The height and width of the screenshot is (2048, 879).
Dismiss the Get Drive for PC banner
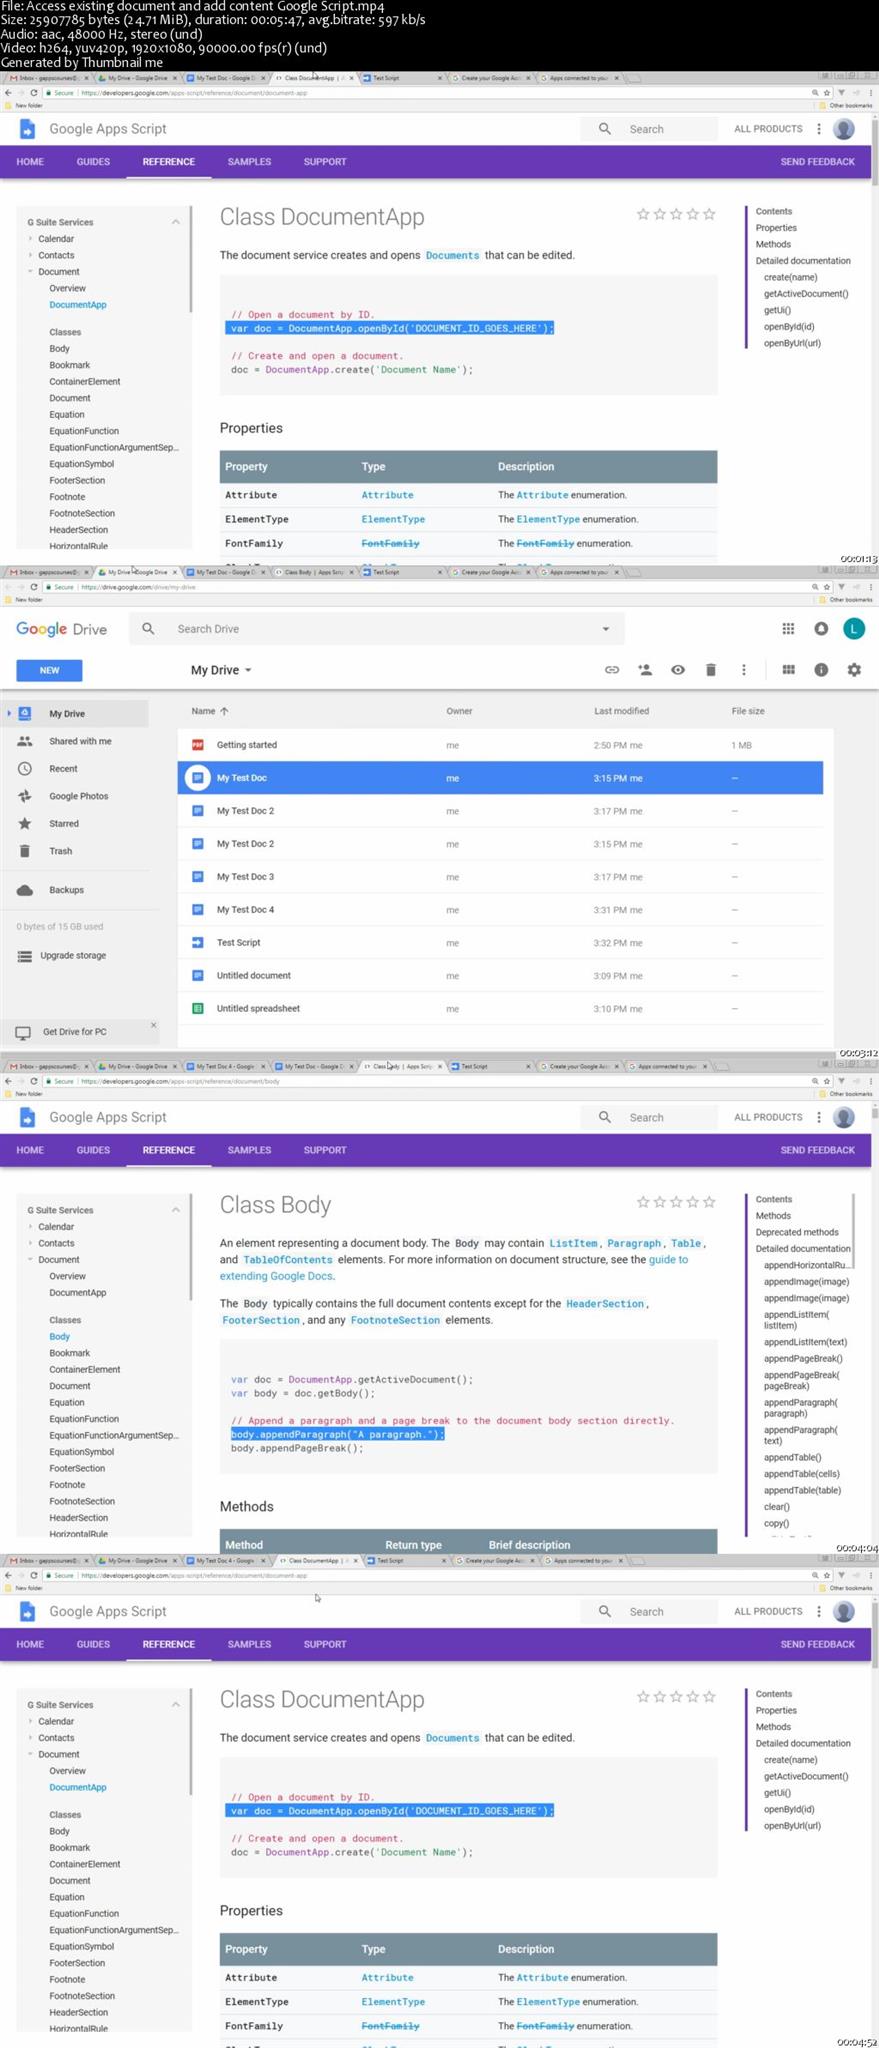(x=153, y=1025)
